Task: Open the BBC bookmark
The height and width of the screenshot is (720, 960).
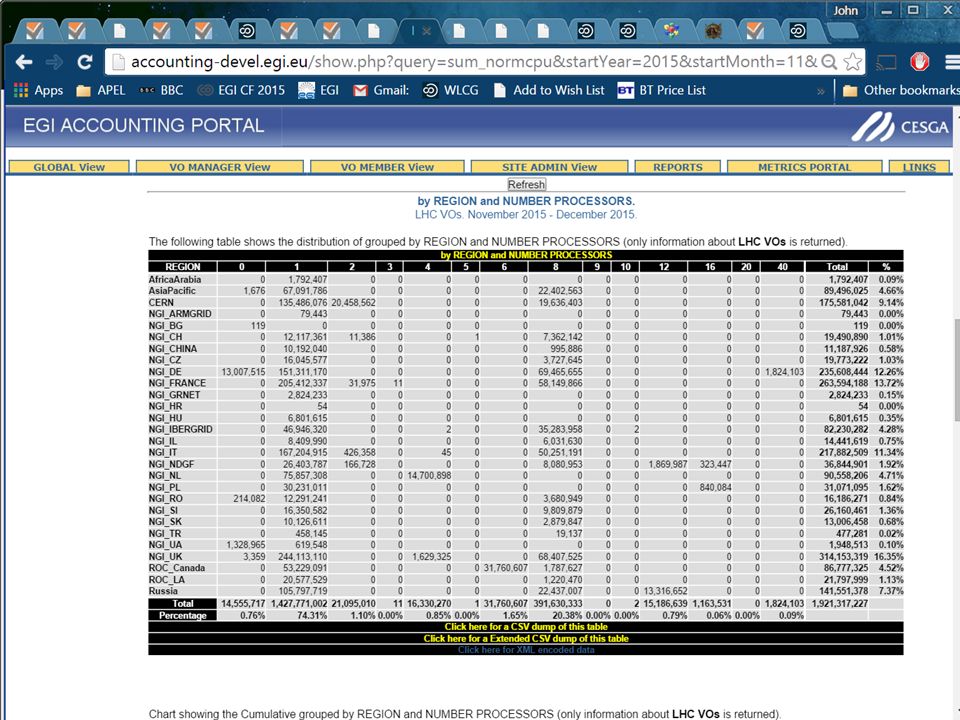Action: click(x=161, y=91)
